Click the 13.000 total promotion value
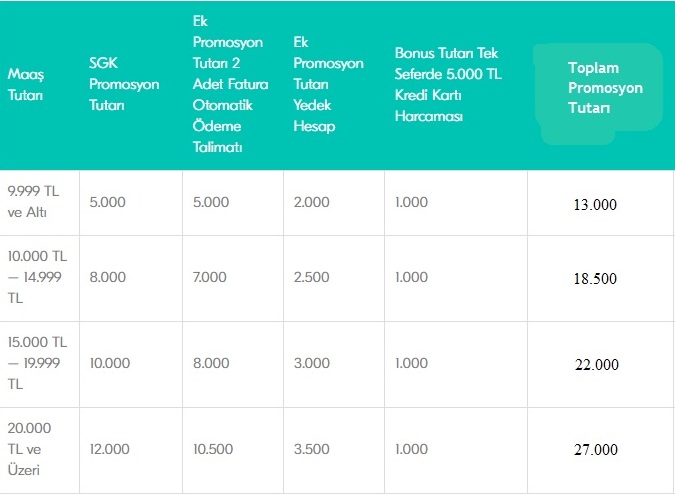This screenshot has height=495, width=675. click(x=595, y=204)
